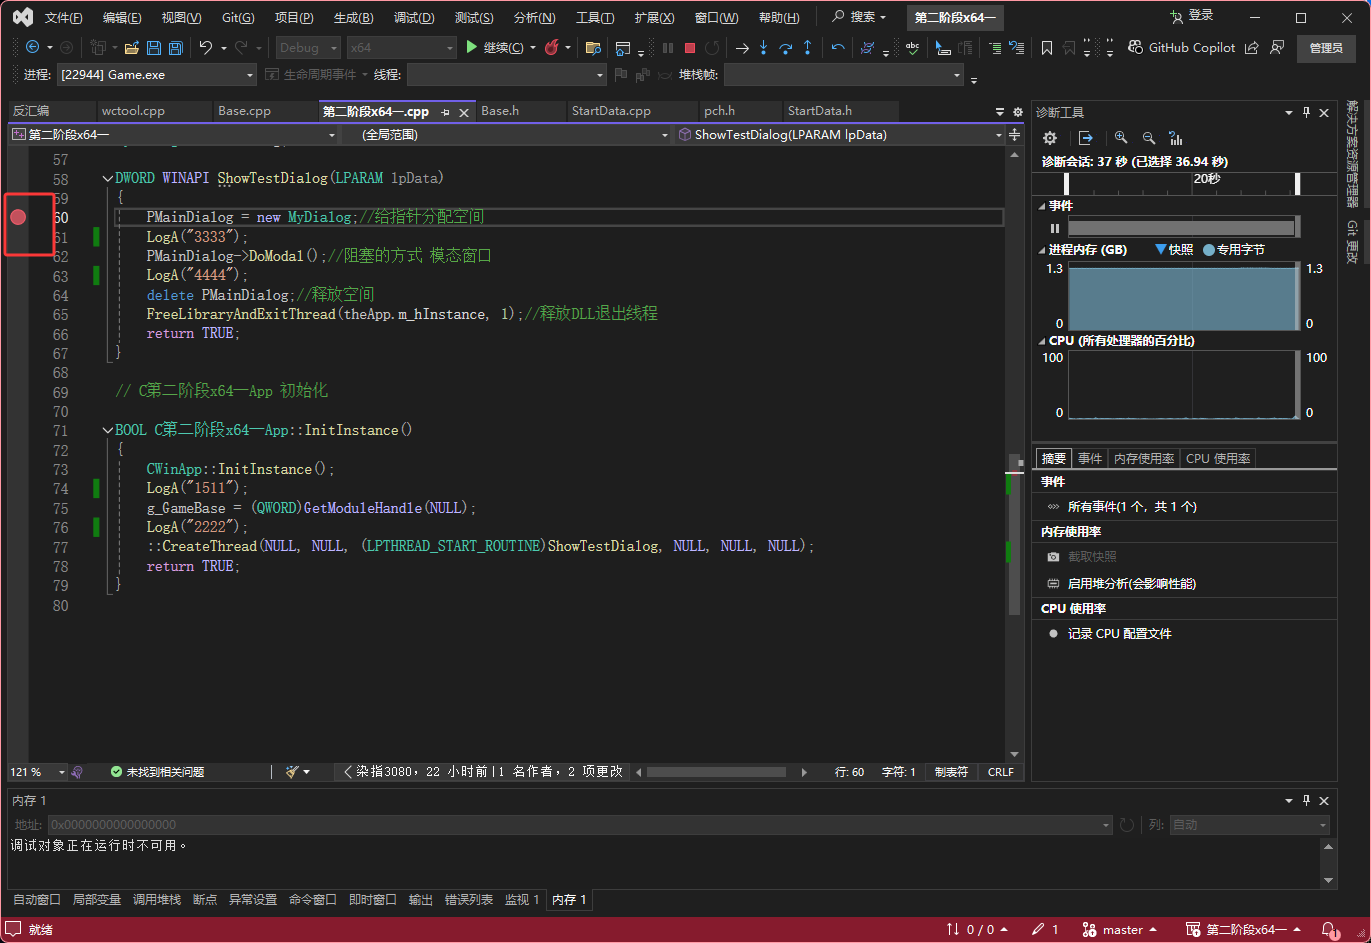Click the reset chart view icon in diagnostics

point(1176,138)
